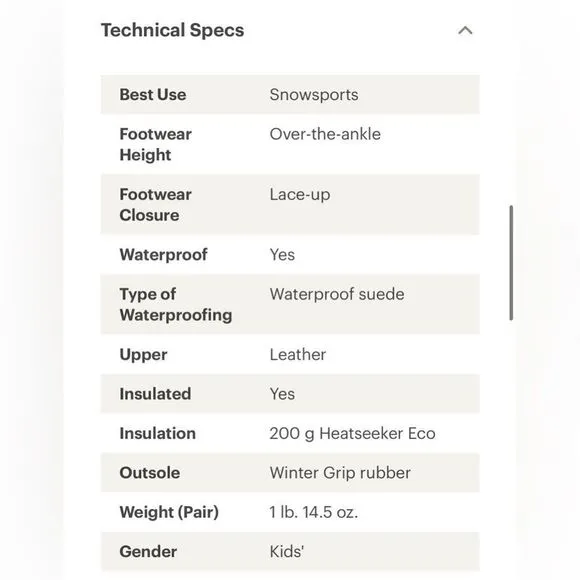Screen dimensions: 580x580
Task: Click the vertical scrollbar thumb
Action: [511, 263]
